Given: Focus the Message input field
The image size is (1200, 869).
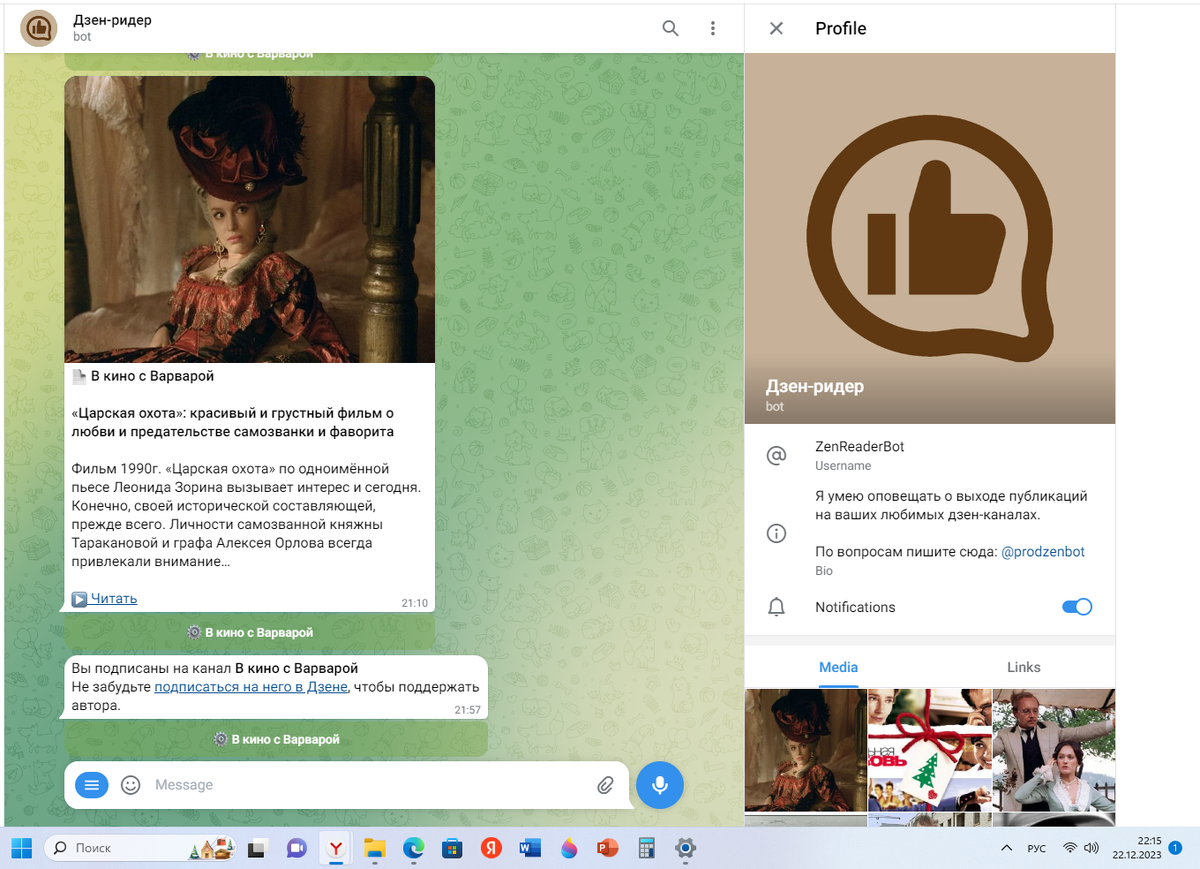Looking at the screenshot, I should coord(365,785).
